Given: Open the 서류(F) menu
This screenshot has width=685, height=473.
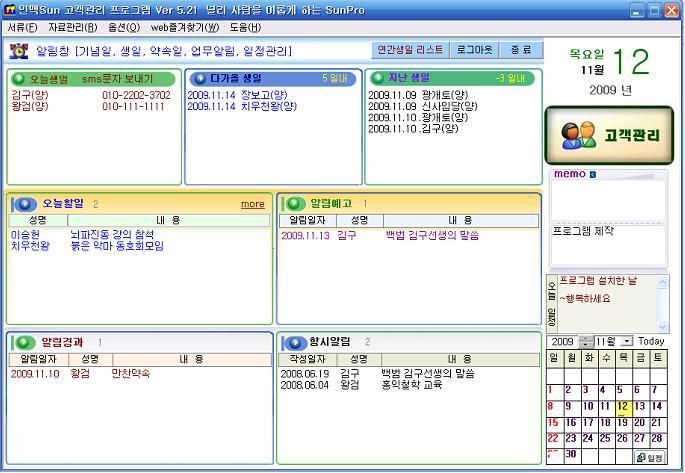Looking at the screenshot, I should coord(22,28).
